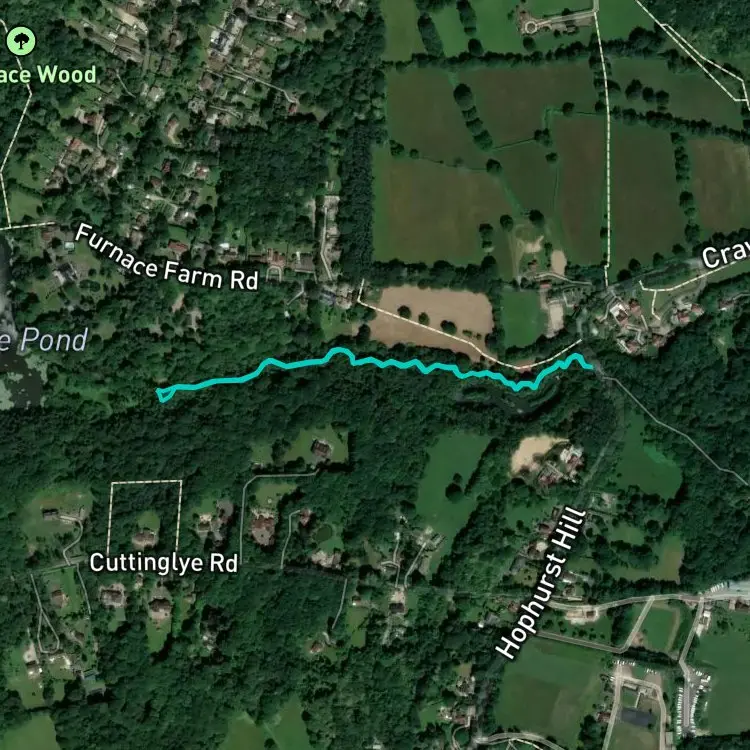Viewport: 750px width, 750px height.
Task: Click the green tree park icon
Action: pyautogui.click(x=21, y=41)
